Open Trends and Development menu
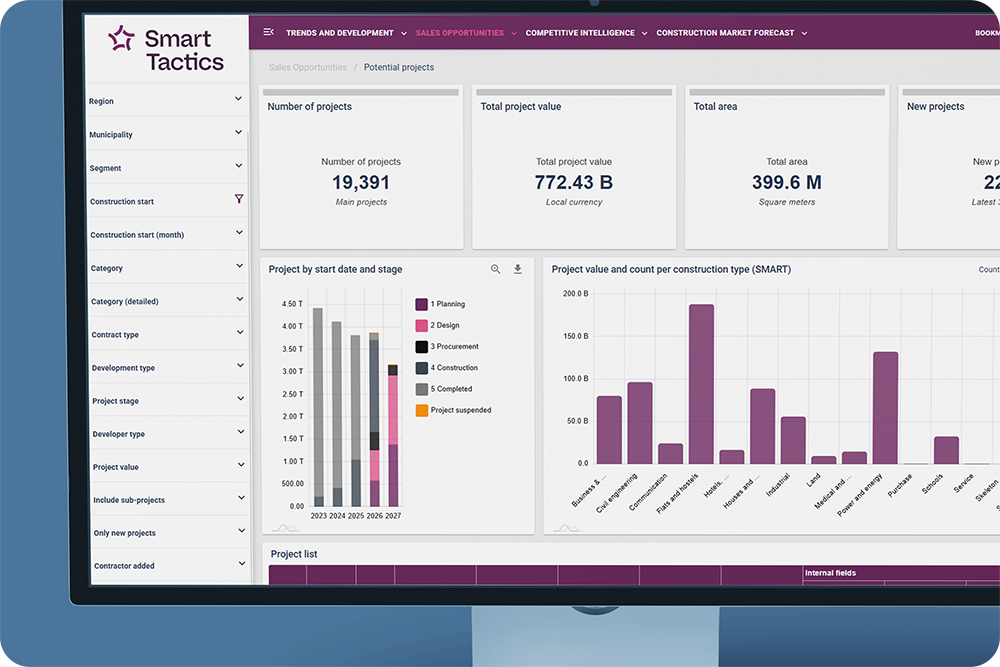The image size is (1000, 667). pos(346,33)
